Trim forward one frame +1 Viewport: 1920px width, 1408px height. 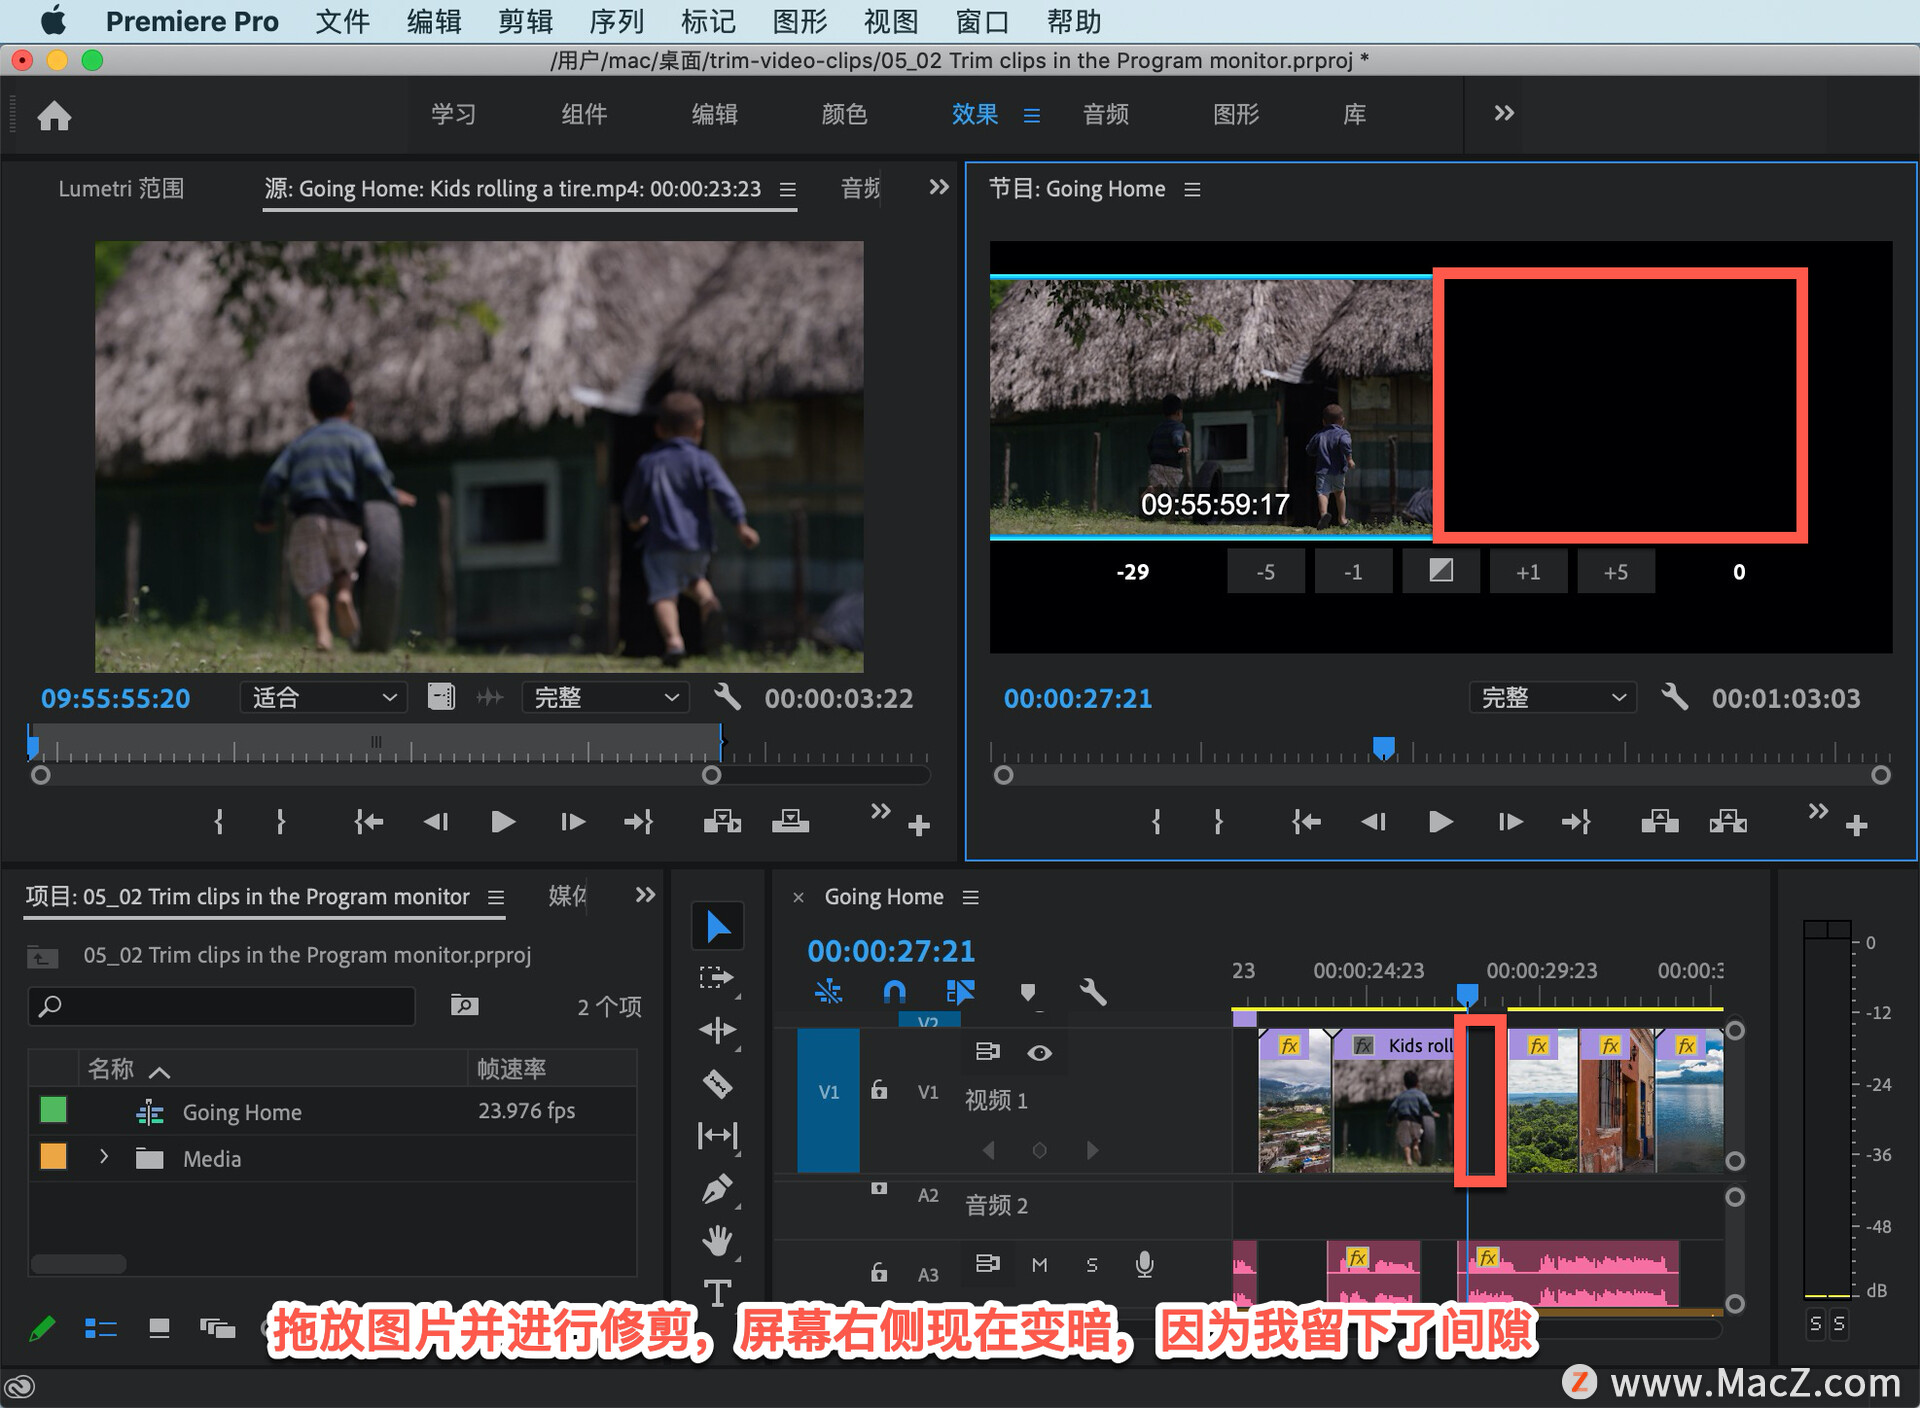click(1528, 571)
